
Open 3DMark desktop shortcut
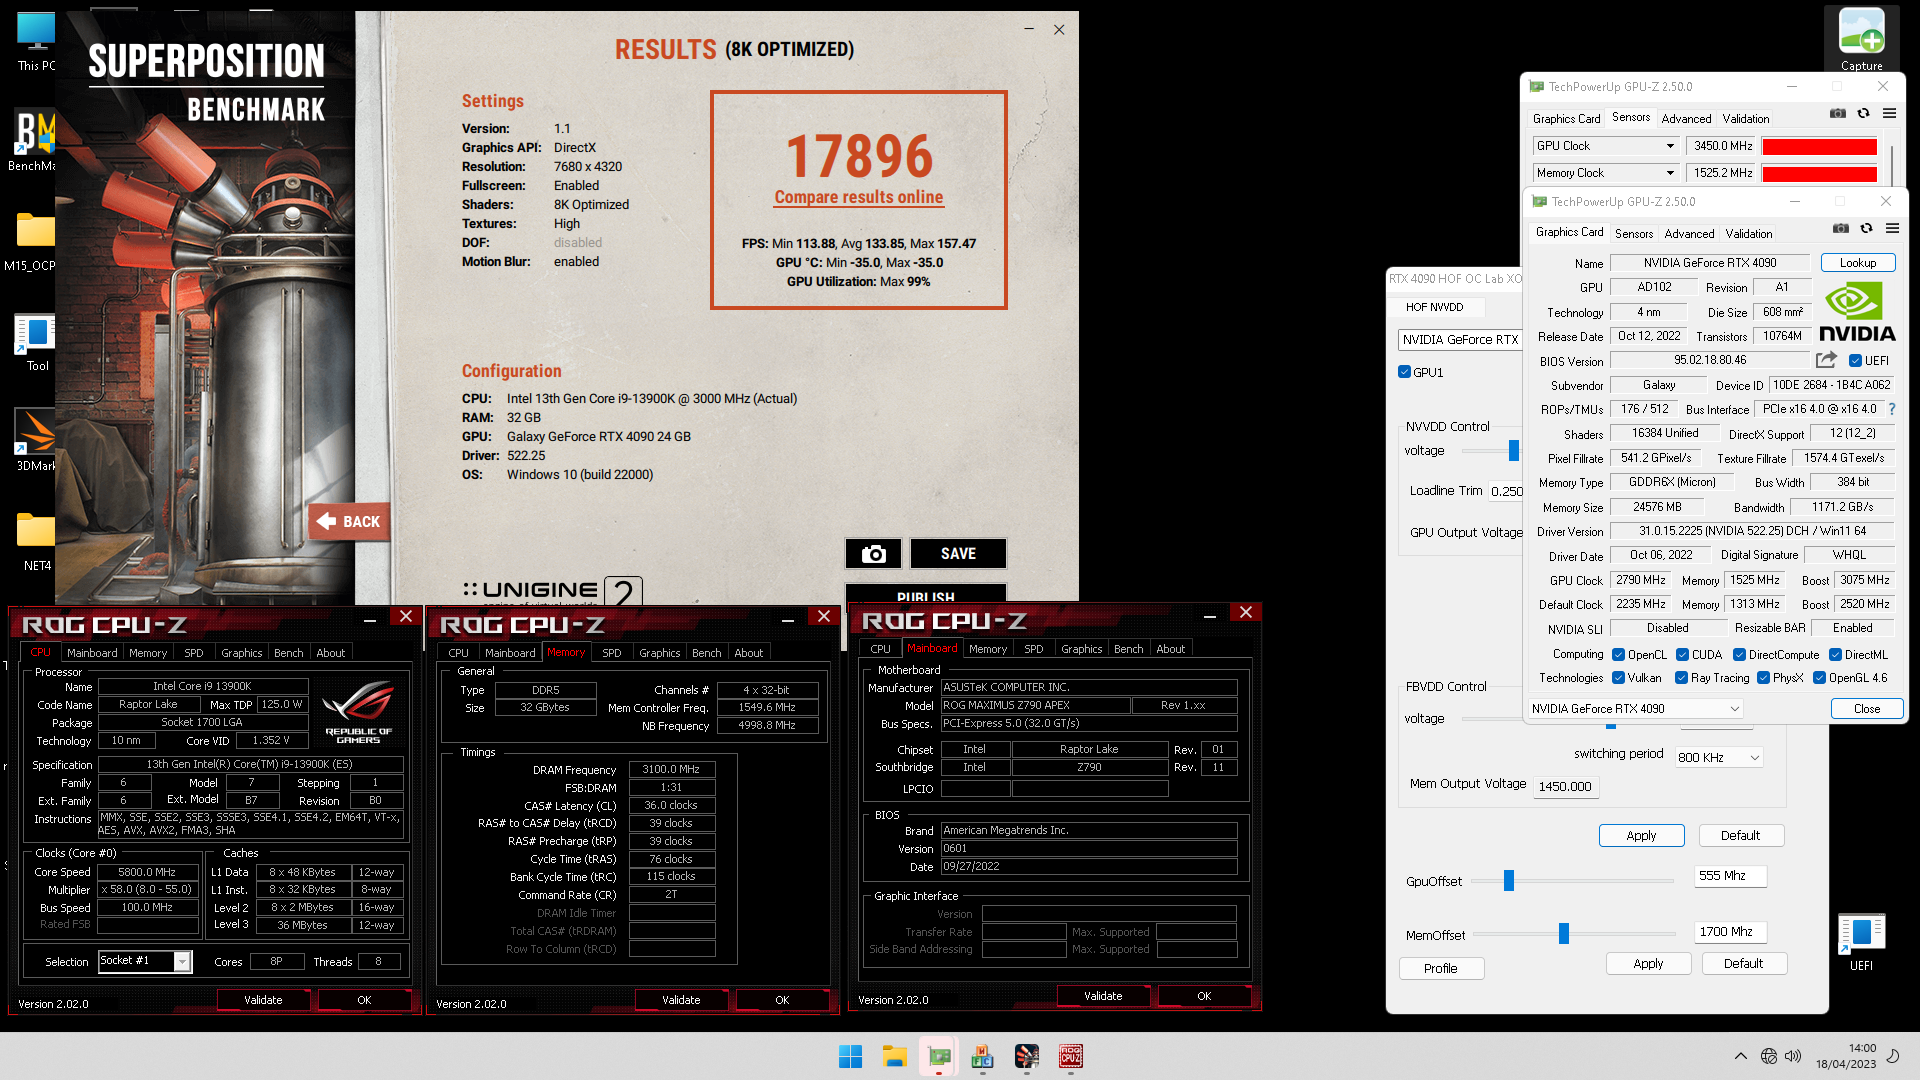35,440
